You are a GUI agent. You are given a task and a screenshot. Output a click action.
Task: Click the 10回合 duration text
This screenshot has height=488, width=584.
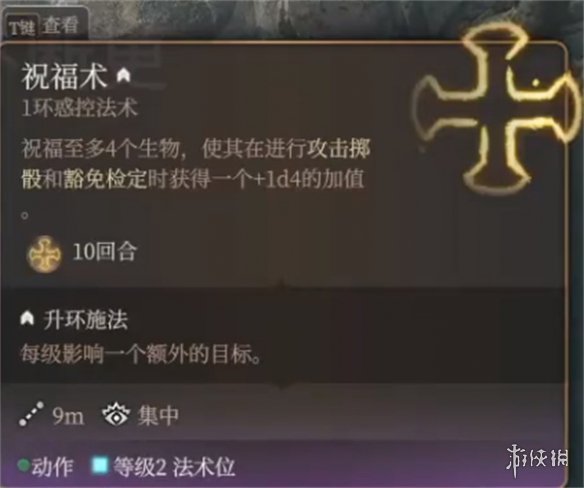point(105,251)
